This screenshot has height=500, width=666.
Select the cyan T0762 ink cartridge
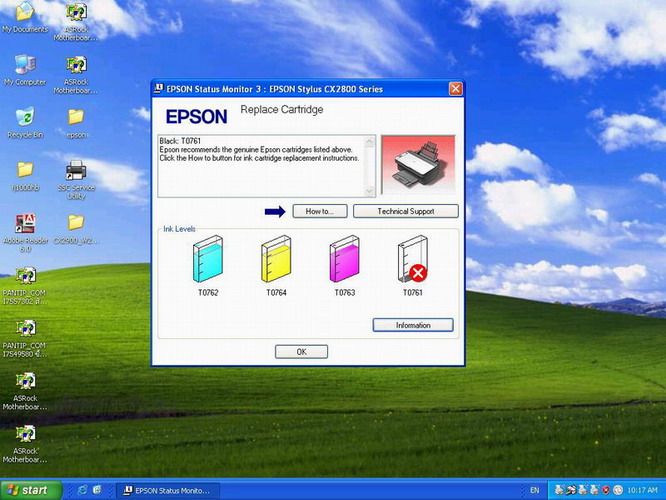[208, 259]
